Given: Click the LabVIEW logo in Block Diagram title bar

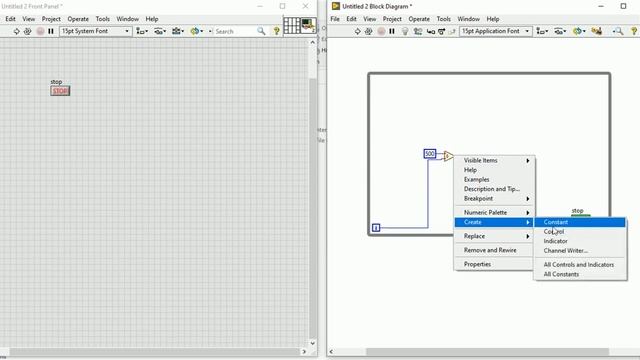Looking at the screenshot, I should pos(336,6).
